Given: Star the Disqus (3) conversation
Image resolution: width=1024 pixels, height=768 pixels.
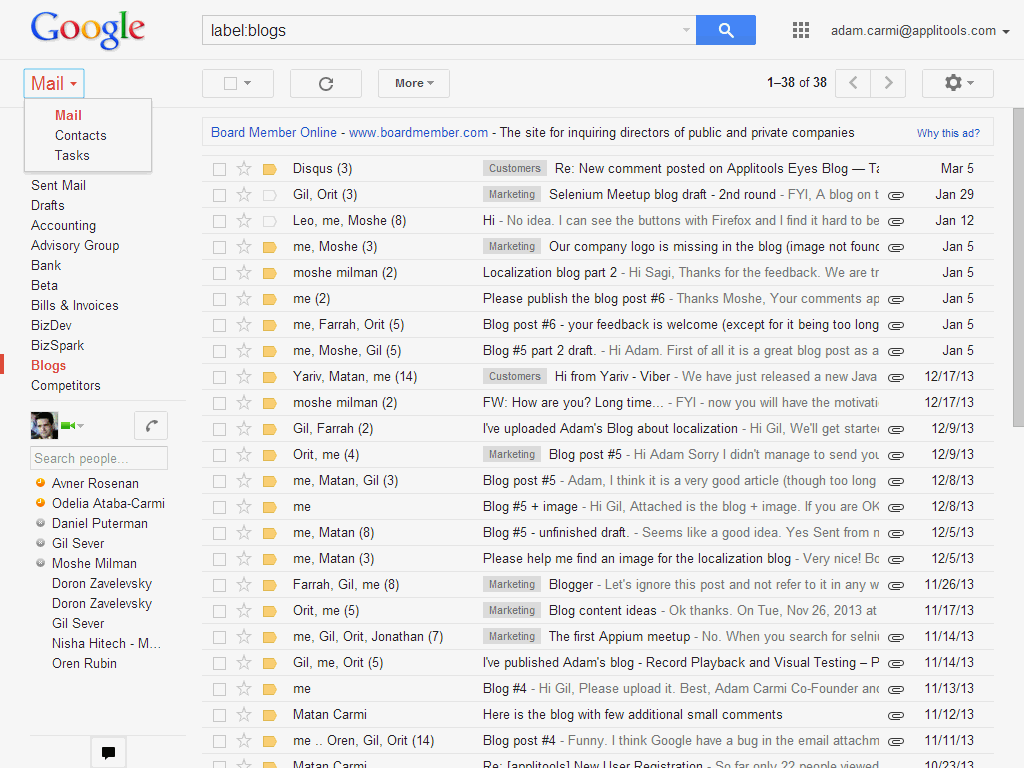Looking at the screenshot, I should pos(244,168).
